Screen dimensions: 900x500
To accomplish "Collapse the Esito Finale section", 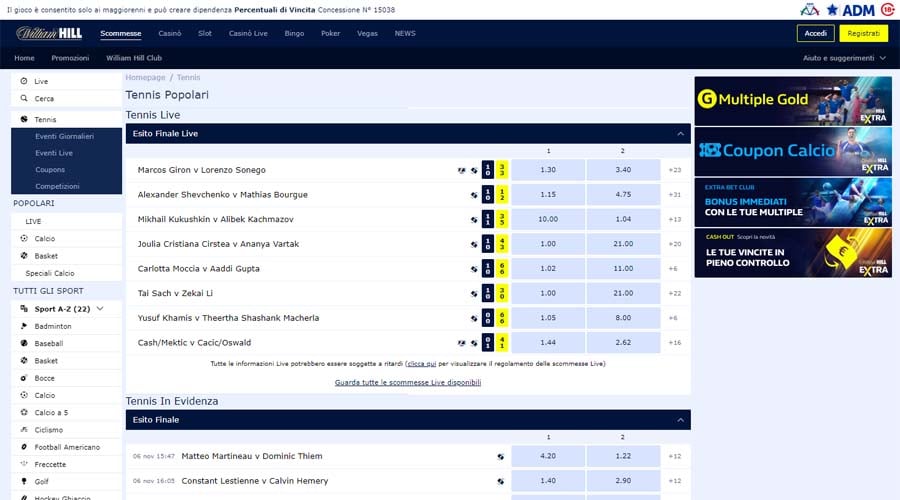I will [680, 420].
